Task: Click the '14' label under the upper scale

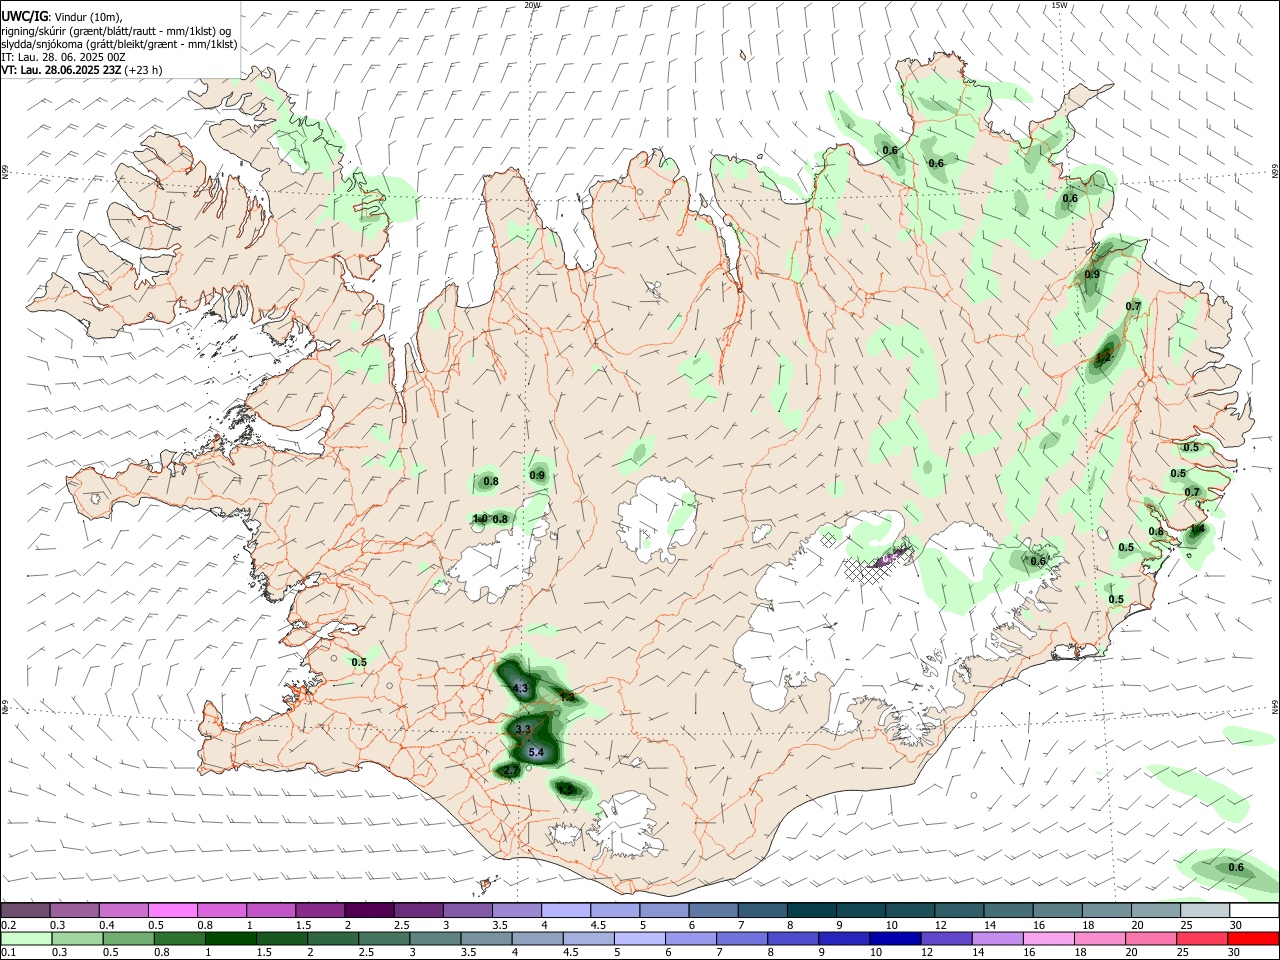Action: coord(988,925)
